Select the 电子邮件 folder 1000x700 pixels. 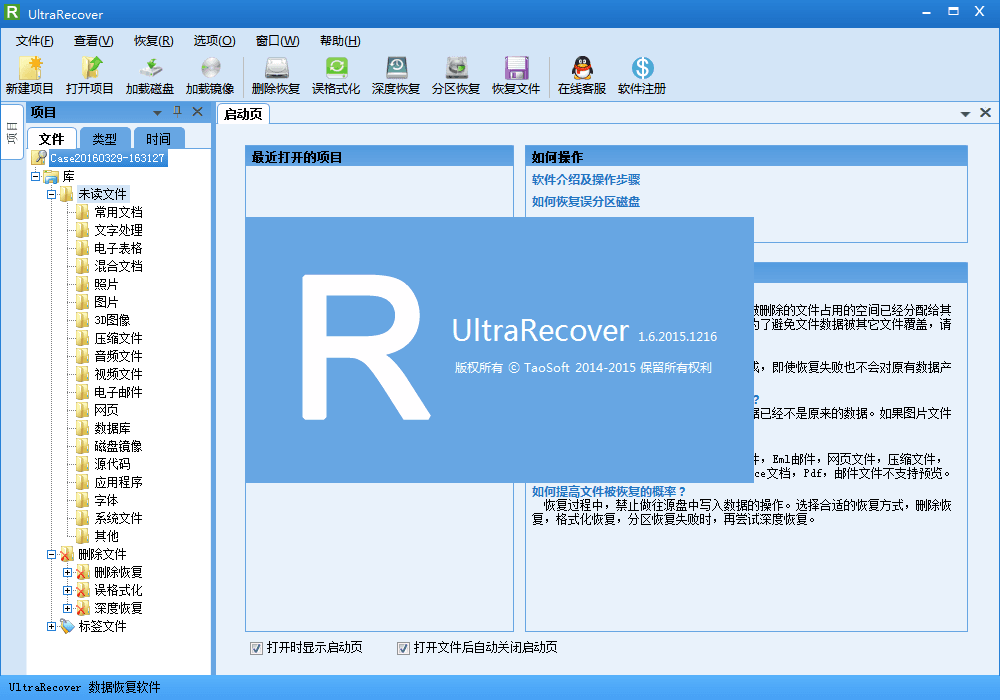click(118, 391)
